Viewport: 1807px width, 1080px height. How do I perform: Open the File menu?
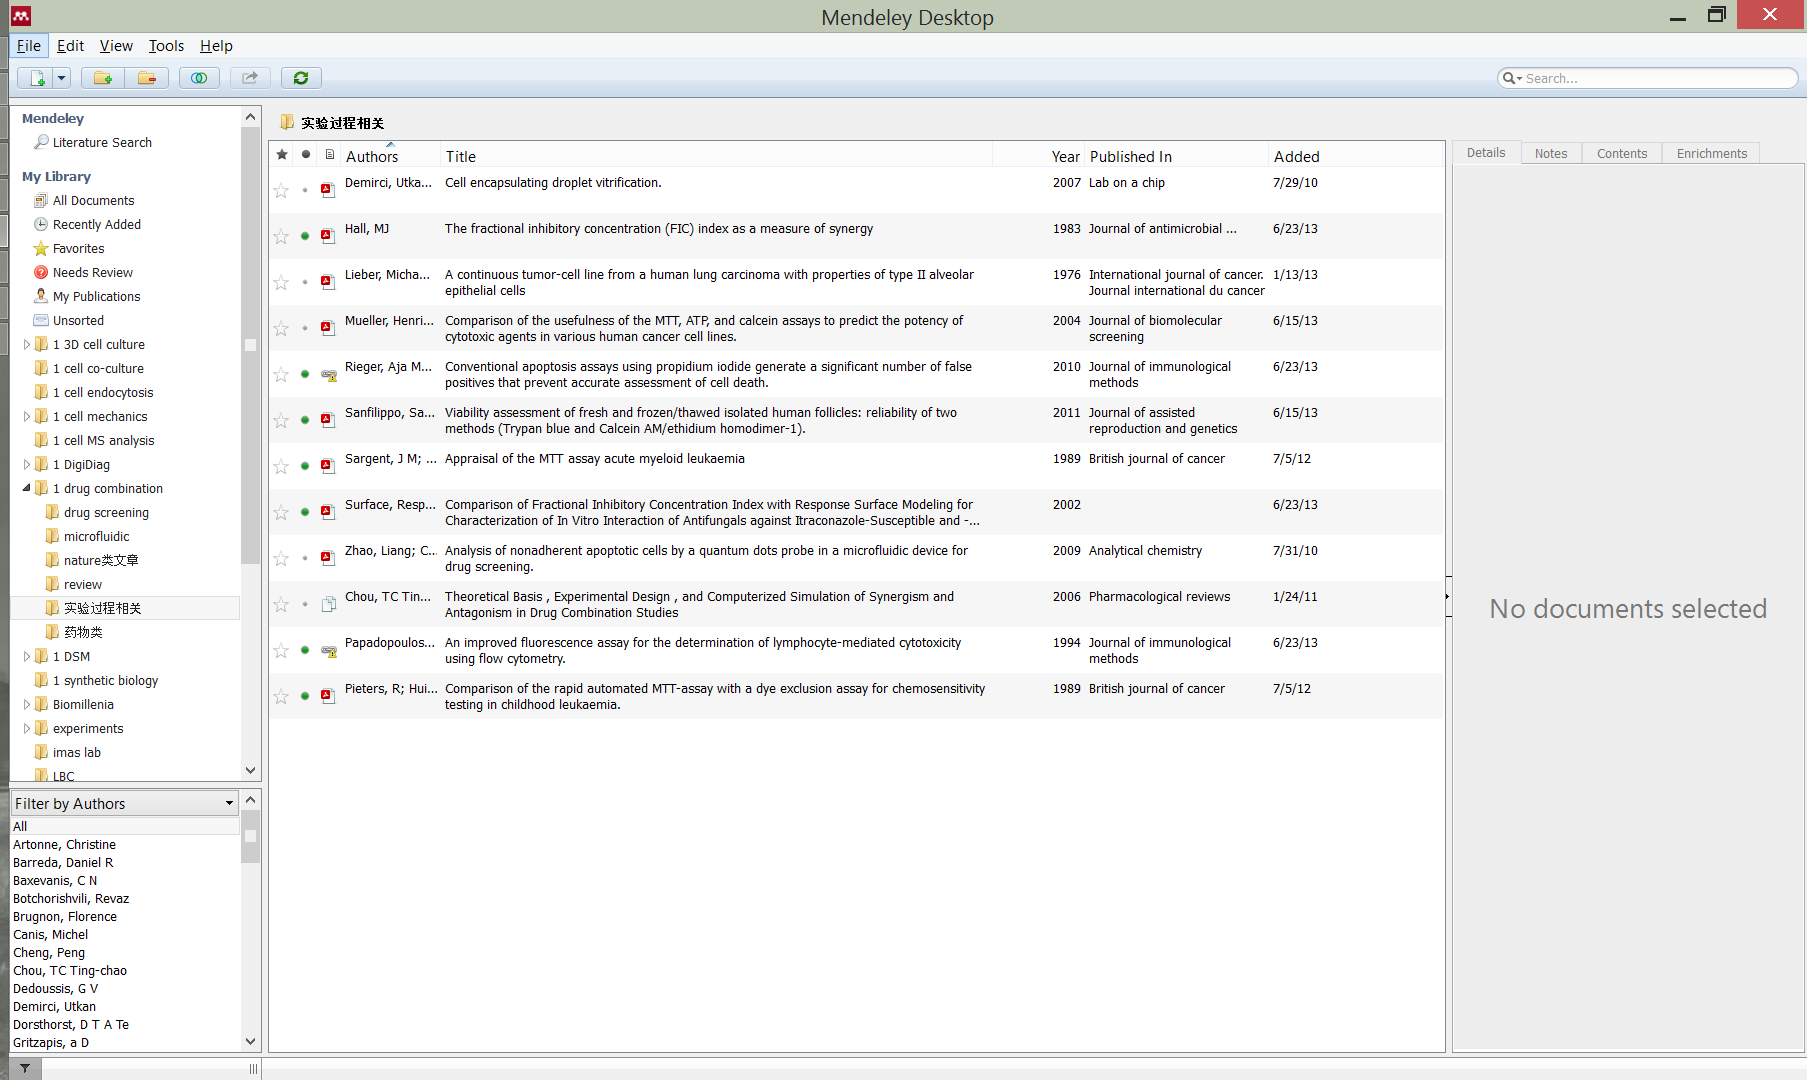click(x=29, y=46)
